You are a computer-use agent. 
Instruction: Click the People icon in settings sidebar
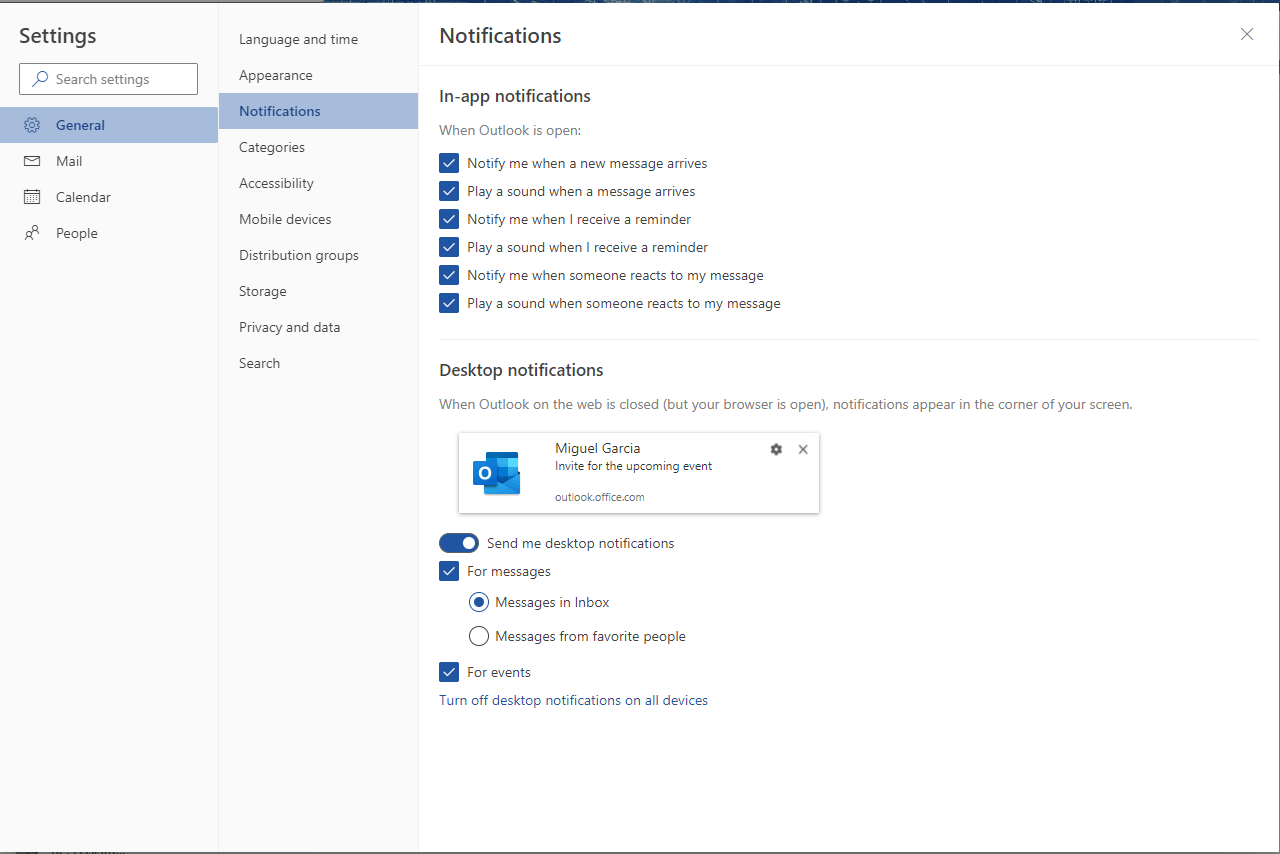(x=31, y=232)
